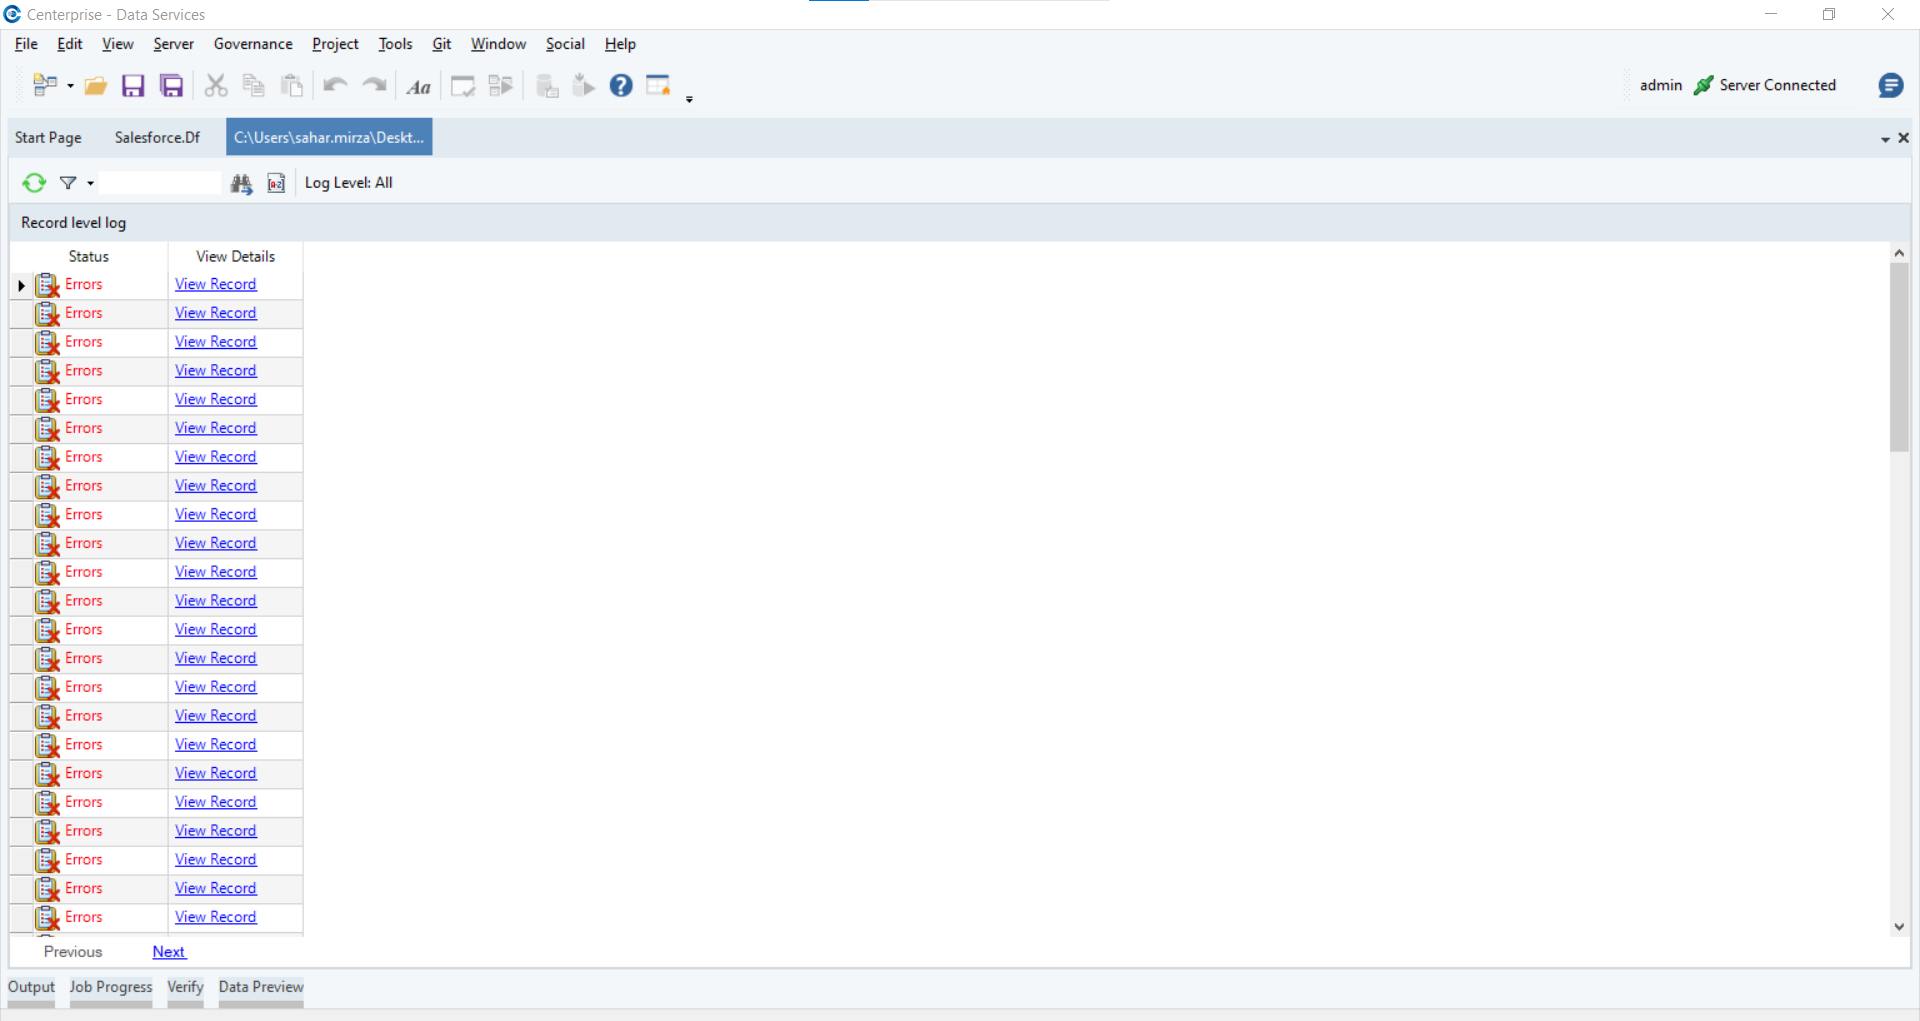Click the Save floppy disk icon
This screenshot has width=1920, height=1021.
(133, 86)
